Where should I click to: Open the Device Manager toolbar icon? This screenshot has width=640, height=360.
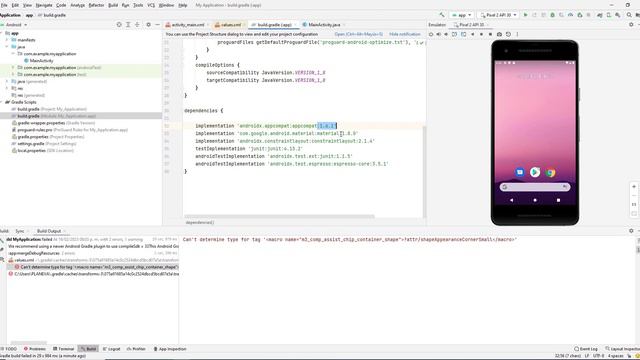(x=609, y=15)
